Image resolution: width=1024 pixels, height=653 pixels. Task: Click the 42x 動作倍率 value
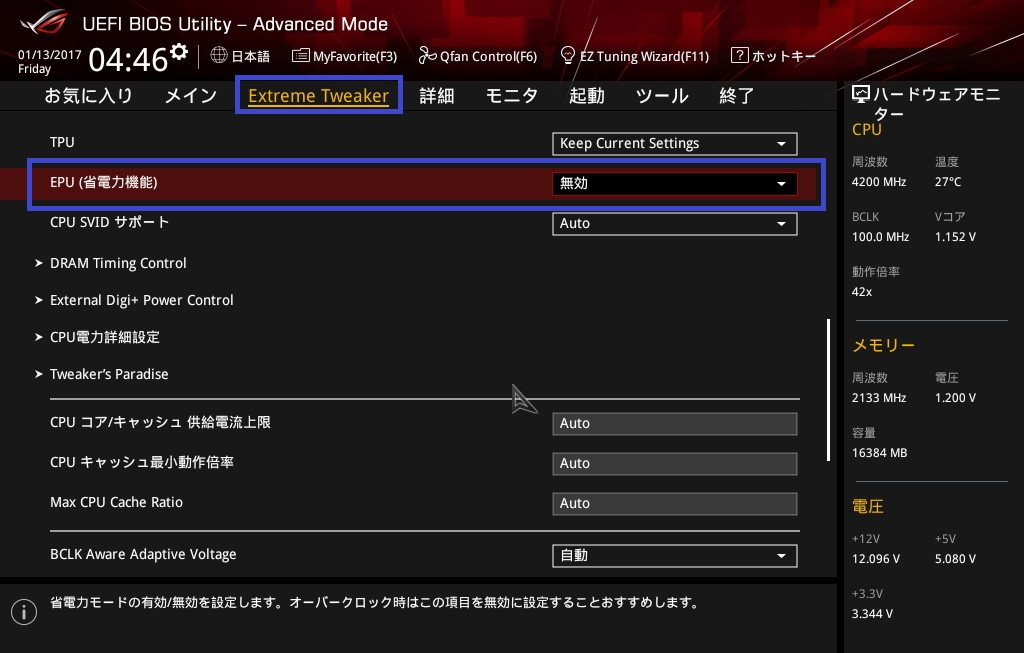tap(862, 292)
